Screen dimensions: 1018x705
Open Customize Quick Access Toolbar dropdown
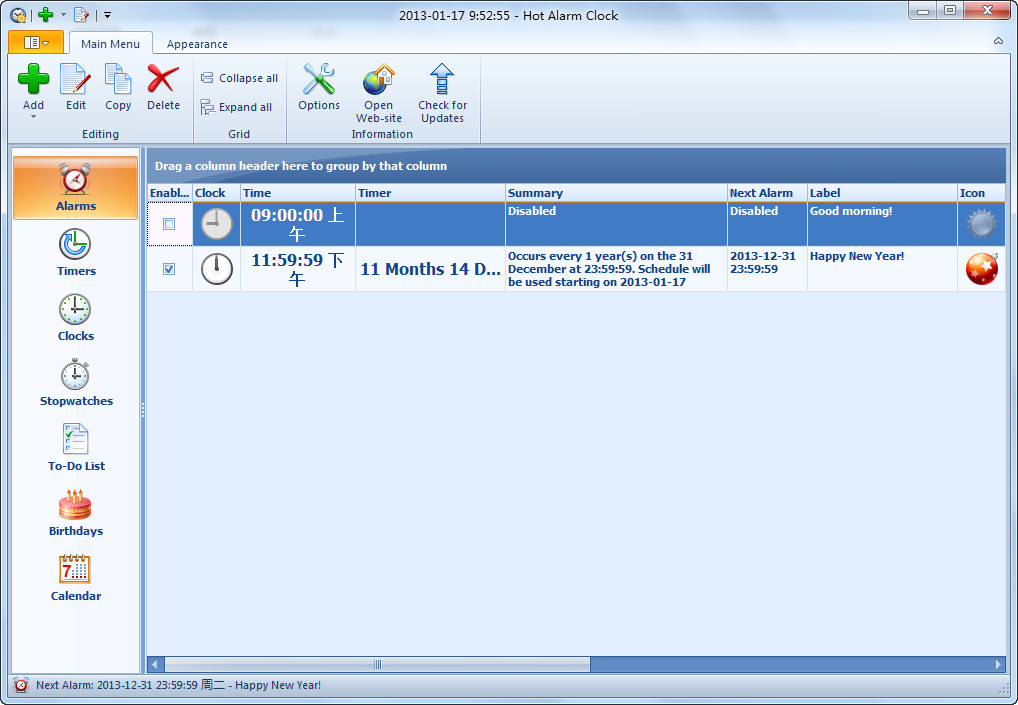coord(107,14)
